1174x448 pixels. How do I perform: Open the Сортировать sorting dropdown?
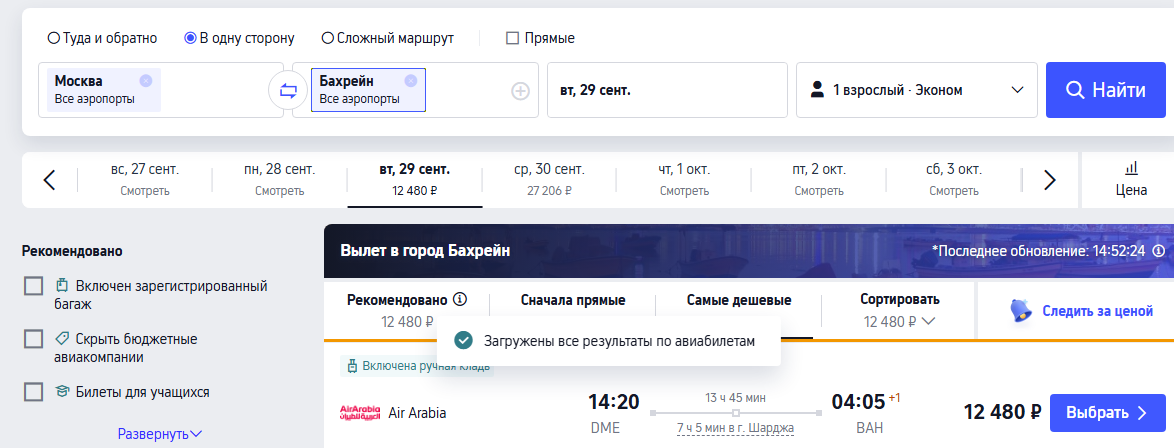point(899,310)
